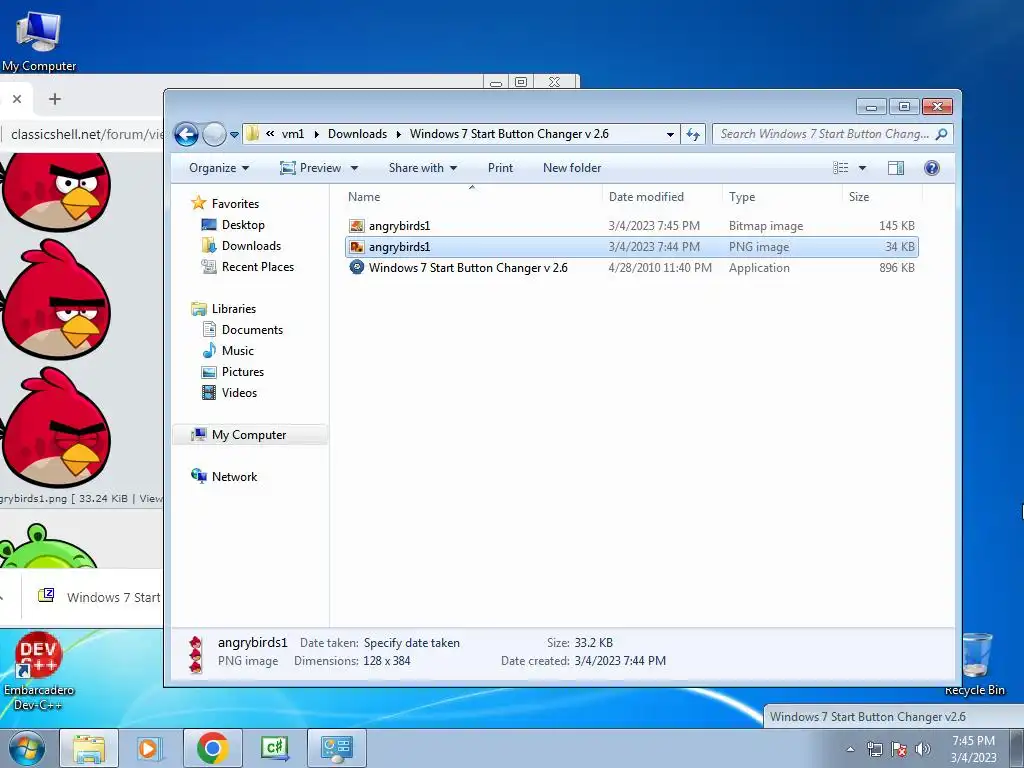This screenshot has height=768, width=1024.
Task: Click the C# application taskbar icon
Action: 274,748
